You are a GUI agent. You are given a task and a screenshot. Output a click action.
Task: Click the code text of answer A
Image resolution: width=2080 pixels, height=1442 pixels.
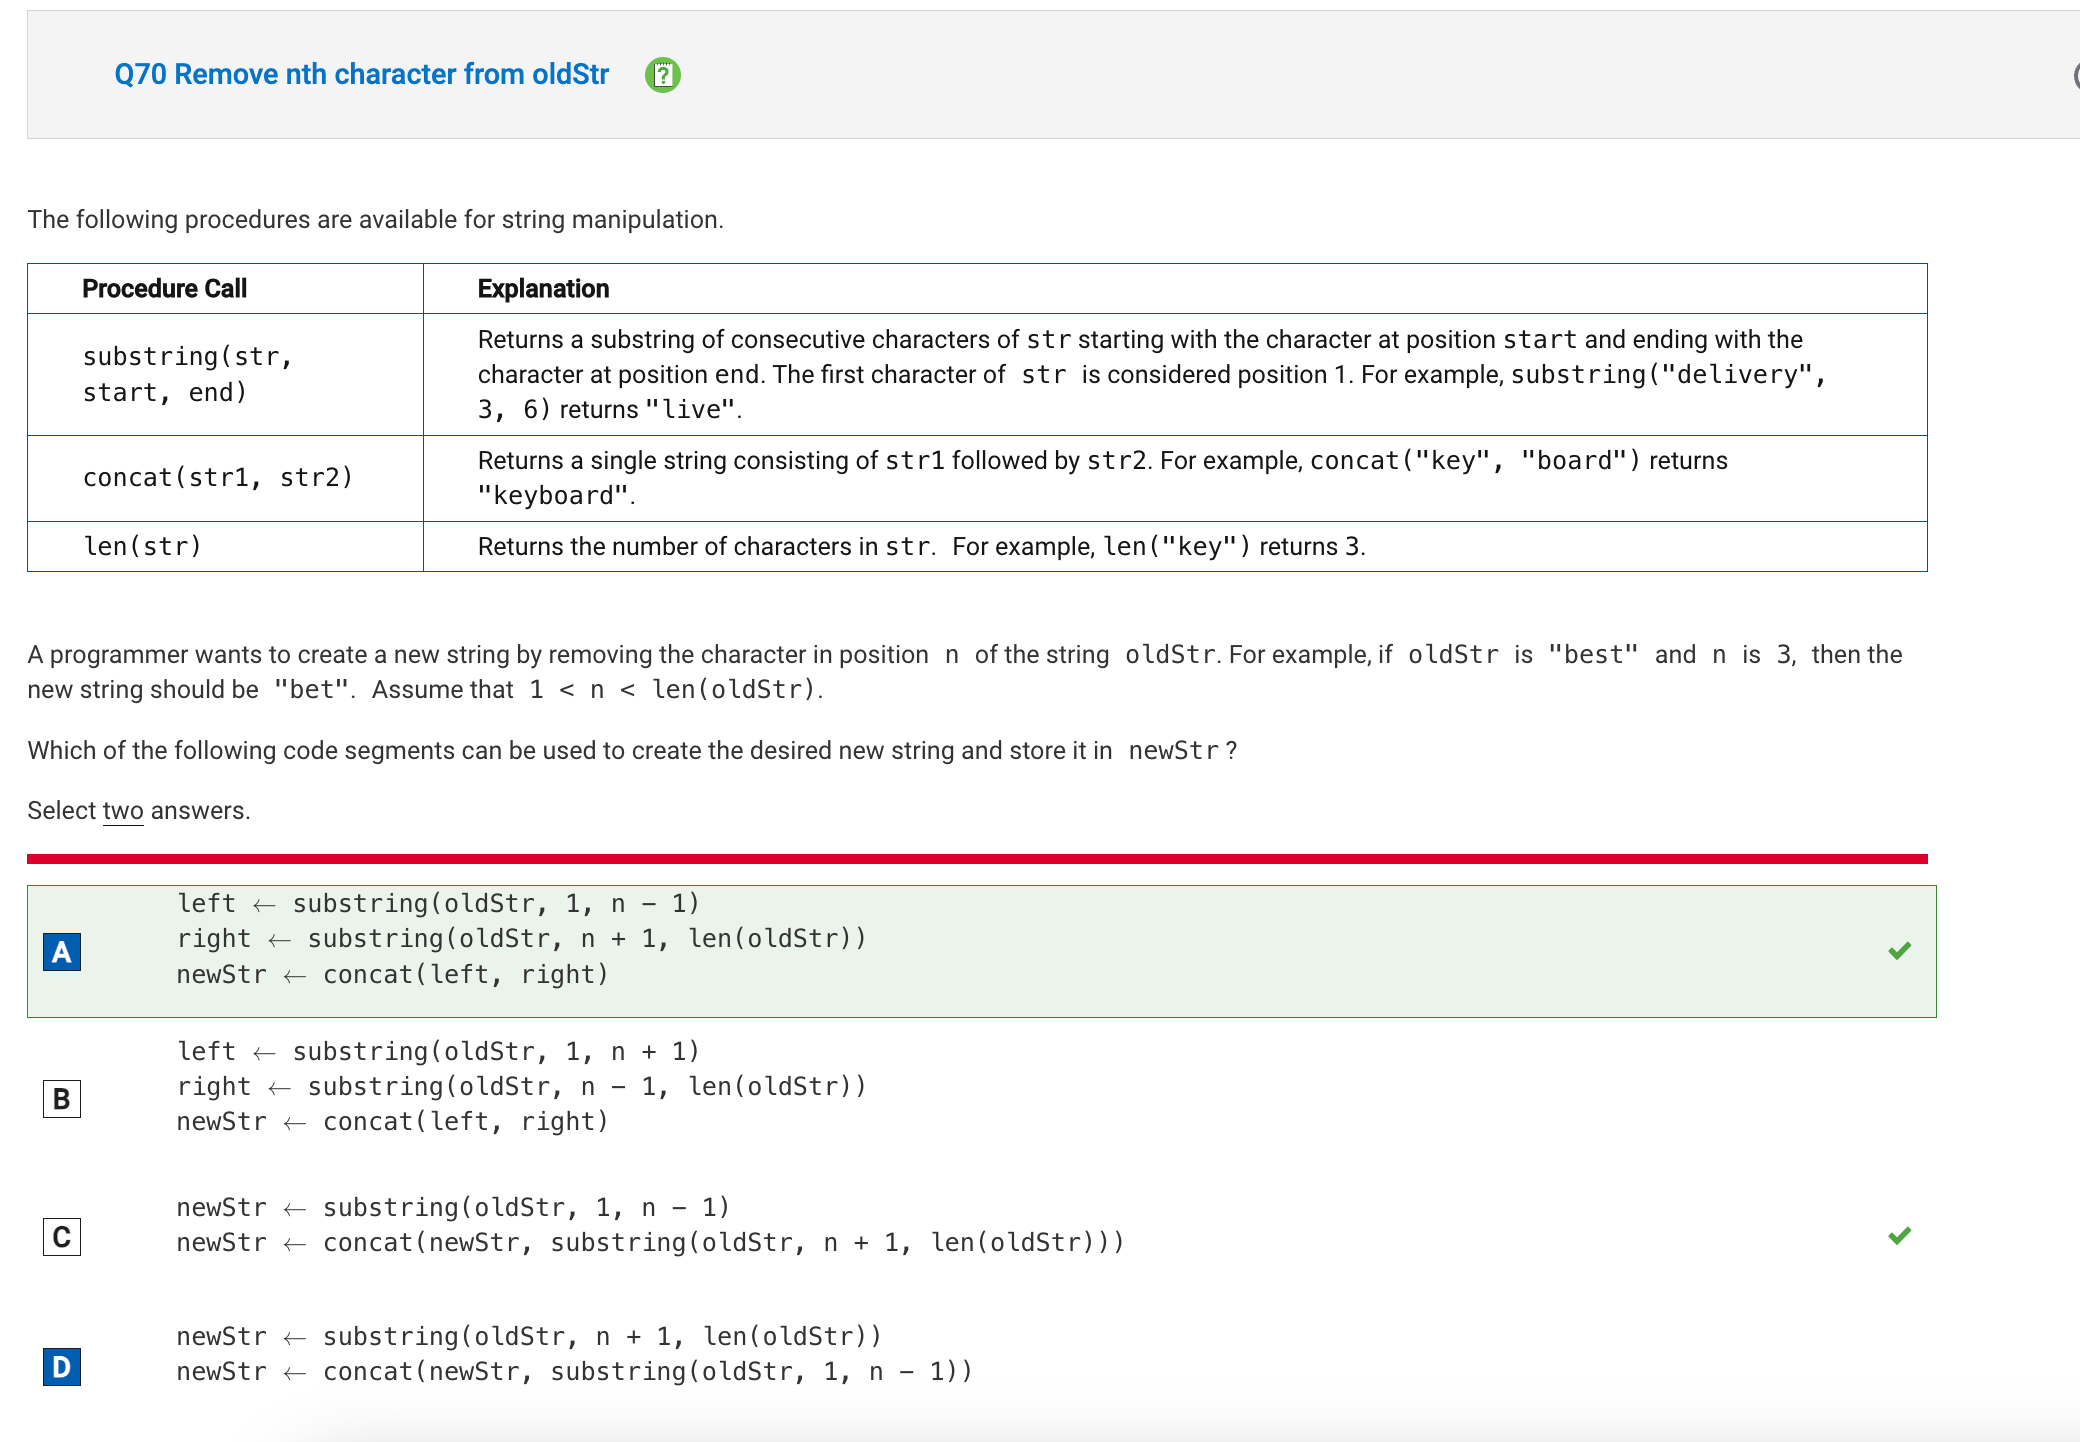(521, 939)
